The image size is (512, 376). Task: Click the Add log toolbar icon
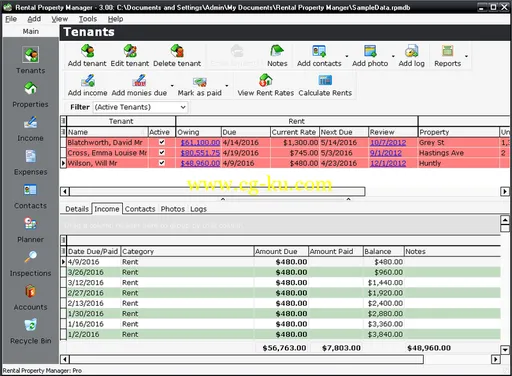411,56
